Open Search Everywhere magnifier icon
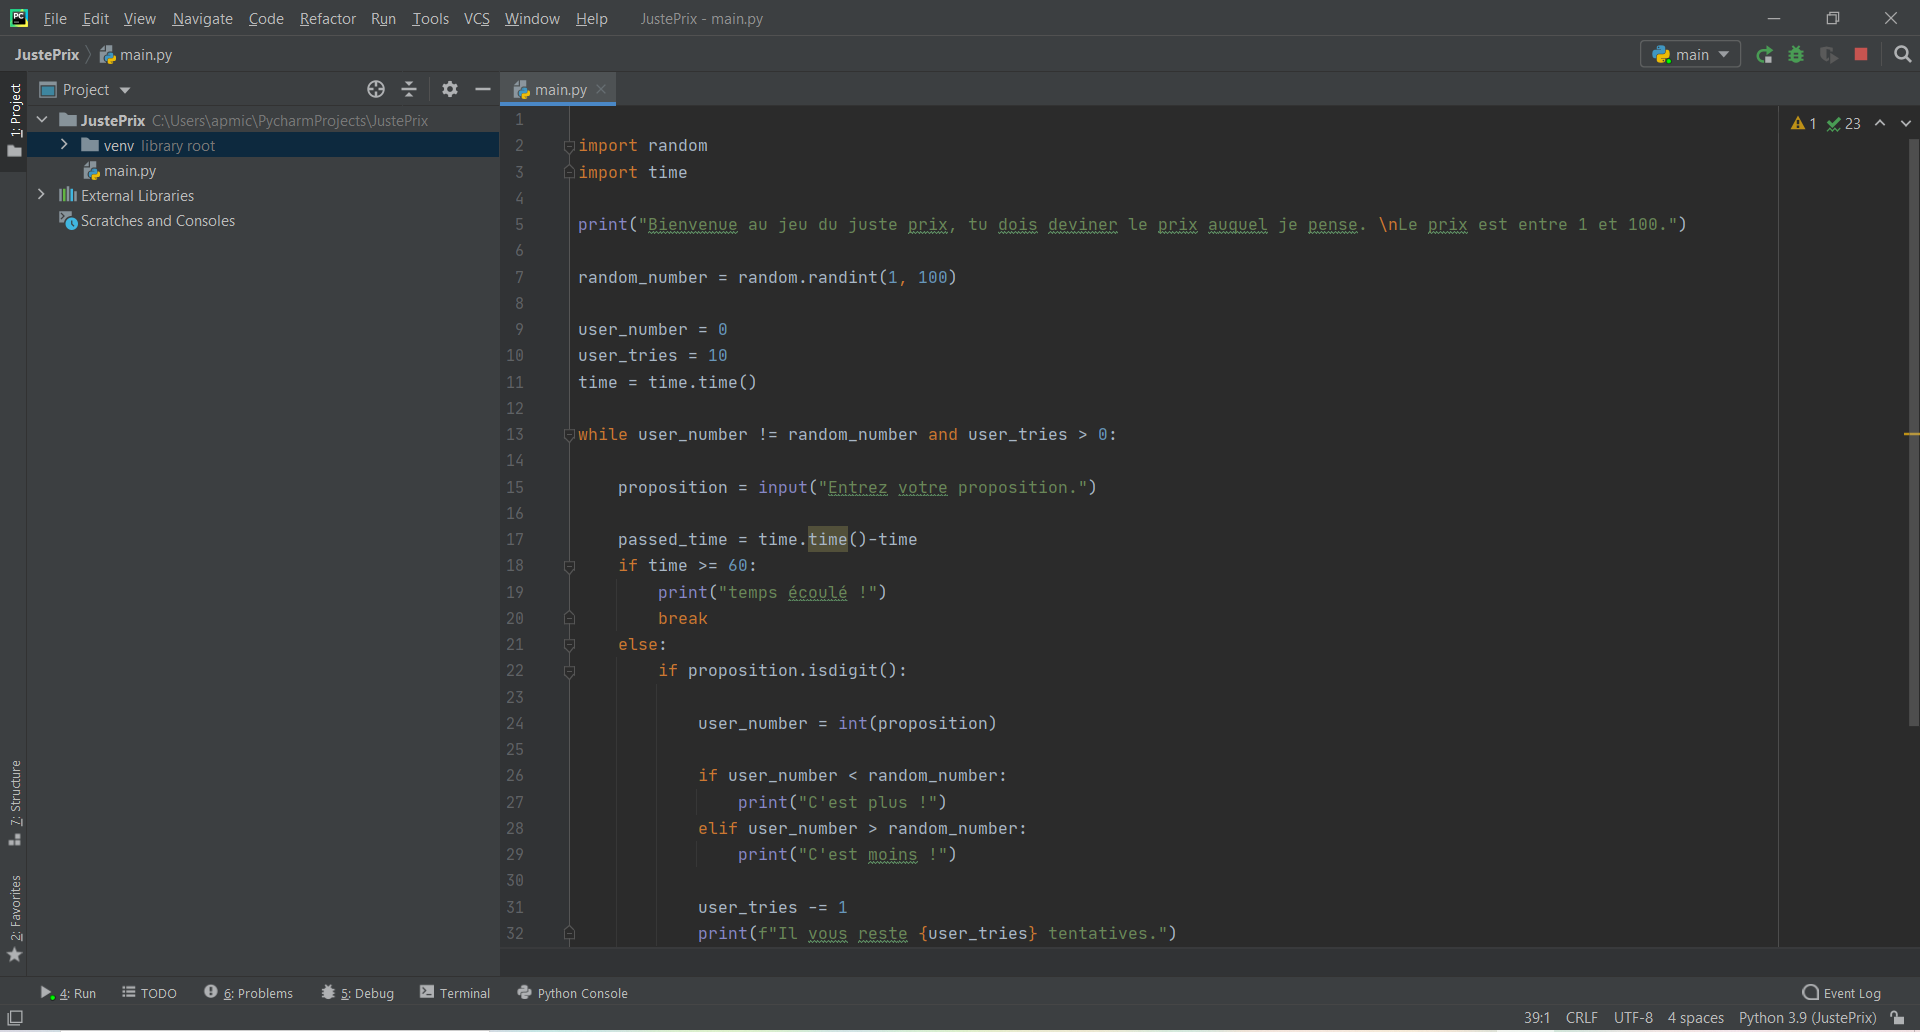This screenshot has width=1920, height=1032. point(1902,55)
